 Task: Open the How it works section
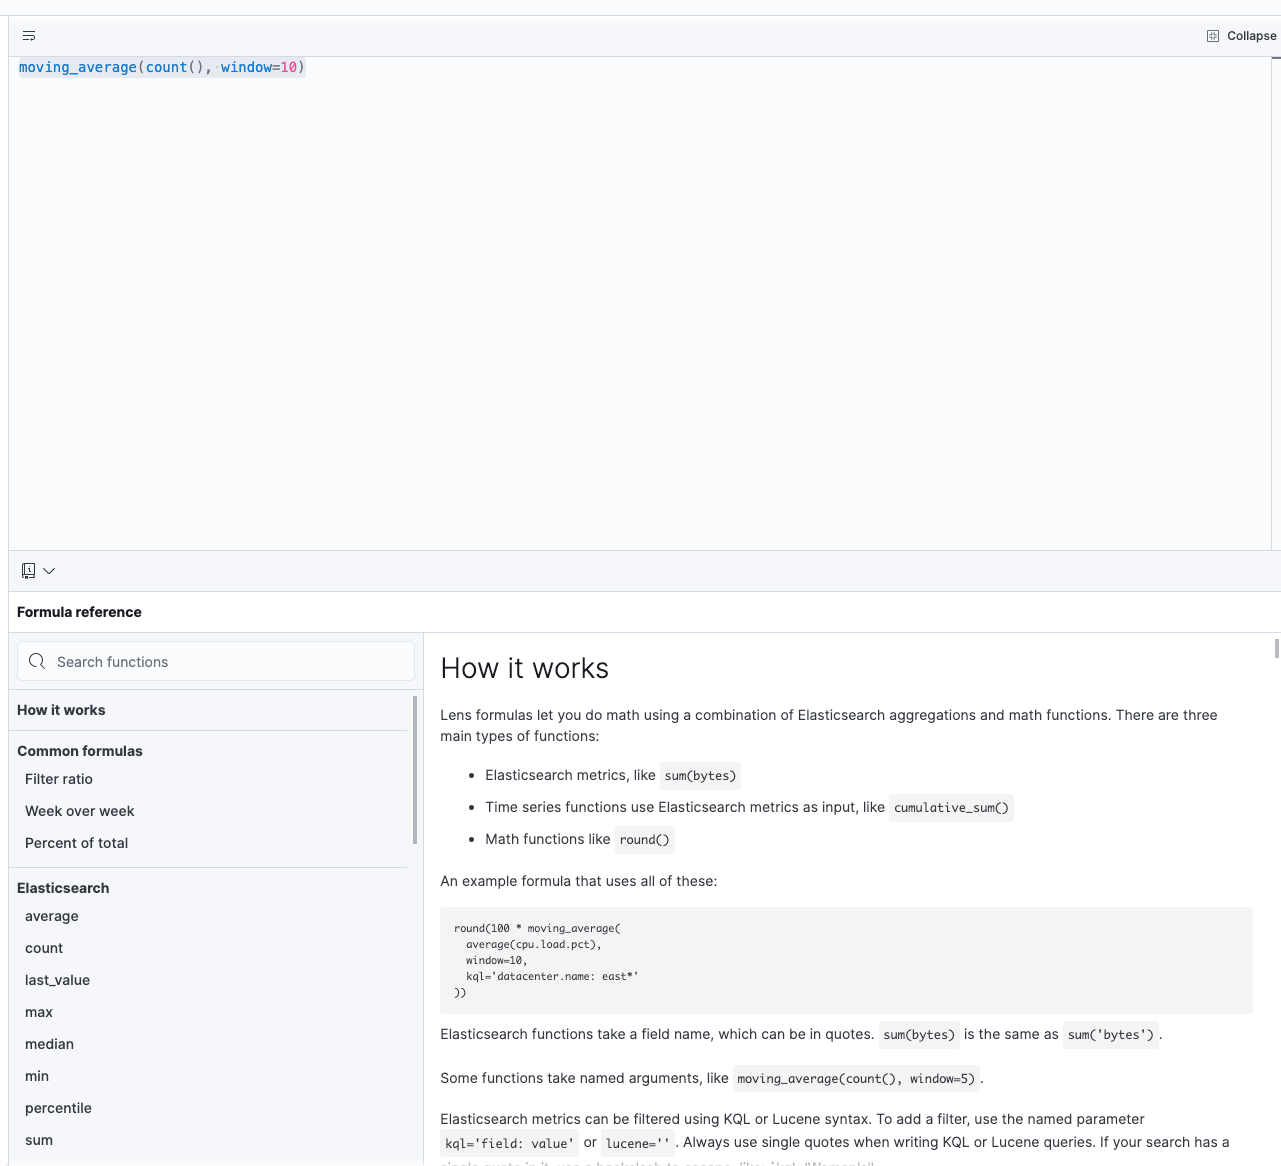(x=61, y=710)
